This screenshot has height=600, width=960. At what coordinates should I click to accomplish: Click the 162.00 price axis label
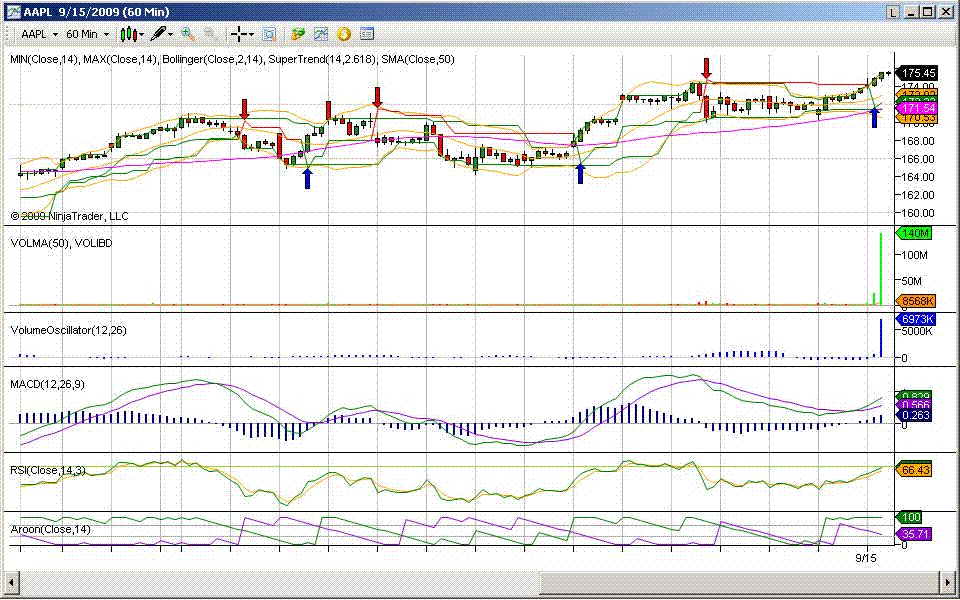[x=920, y=195]
